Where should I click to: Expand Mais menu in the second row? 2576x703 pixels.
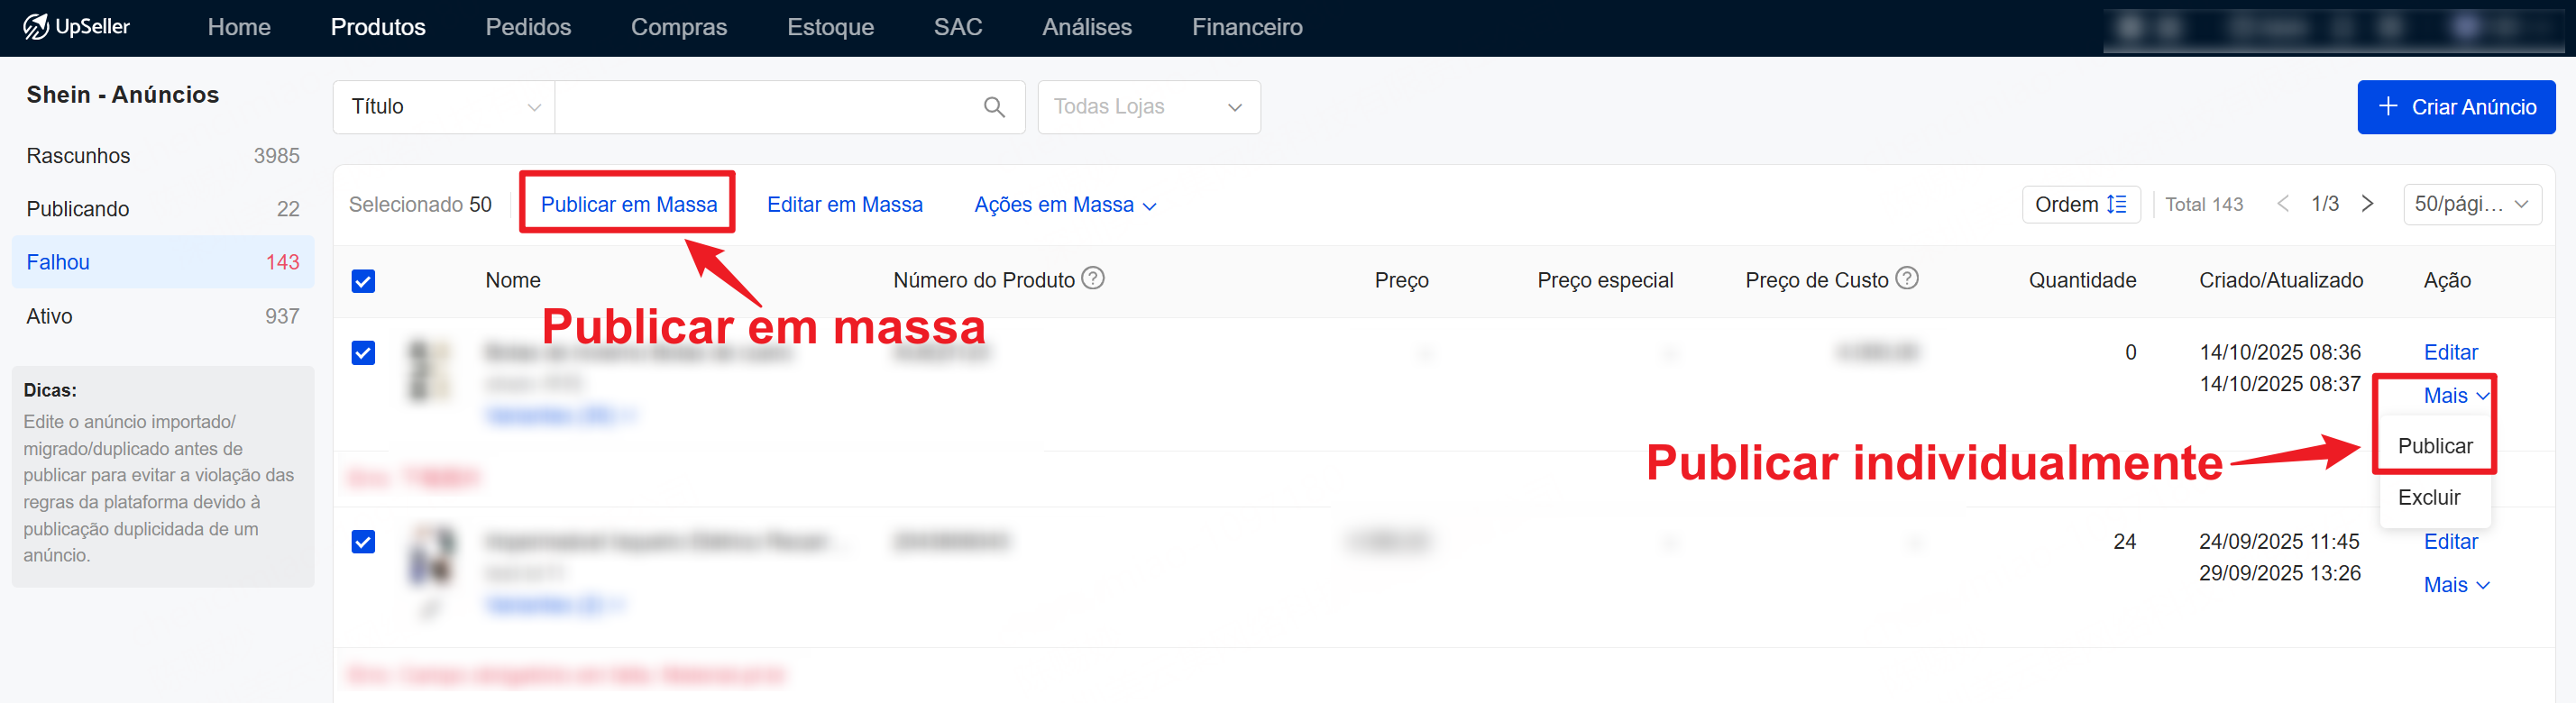[2456, 585]
